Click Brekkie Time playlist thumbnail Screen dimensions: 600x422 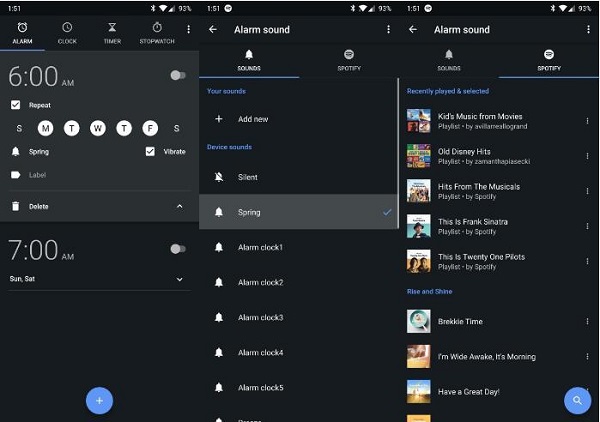coord(419,321)
